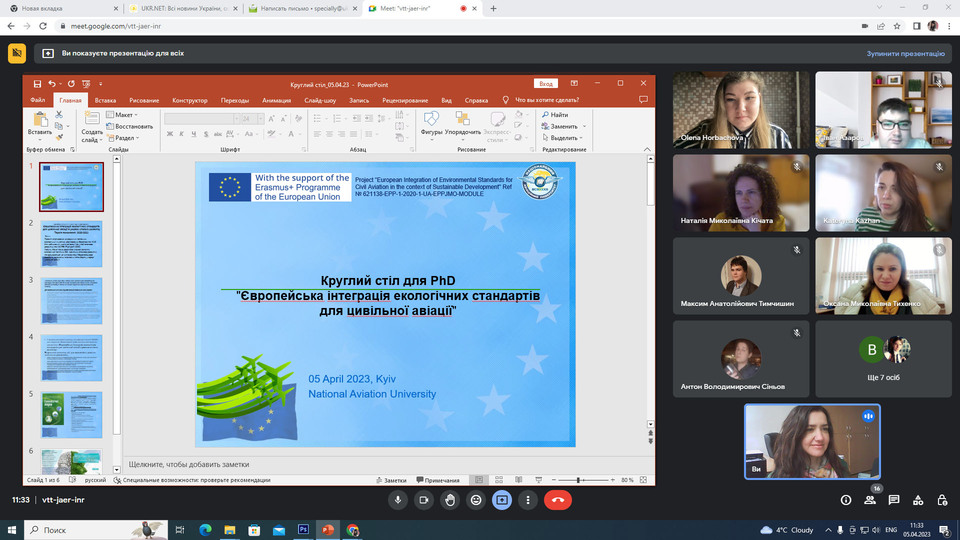This screenshot has width=960, height=540.
Task: Expand the 'Макет' layout dropdown
Action: [x=124, y=115]
